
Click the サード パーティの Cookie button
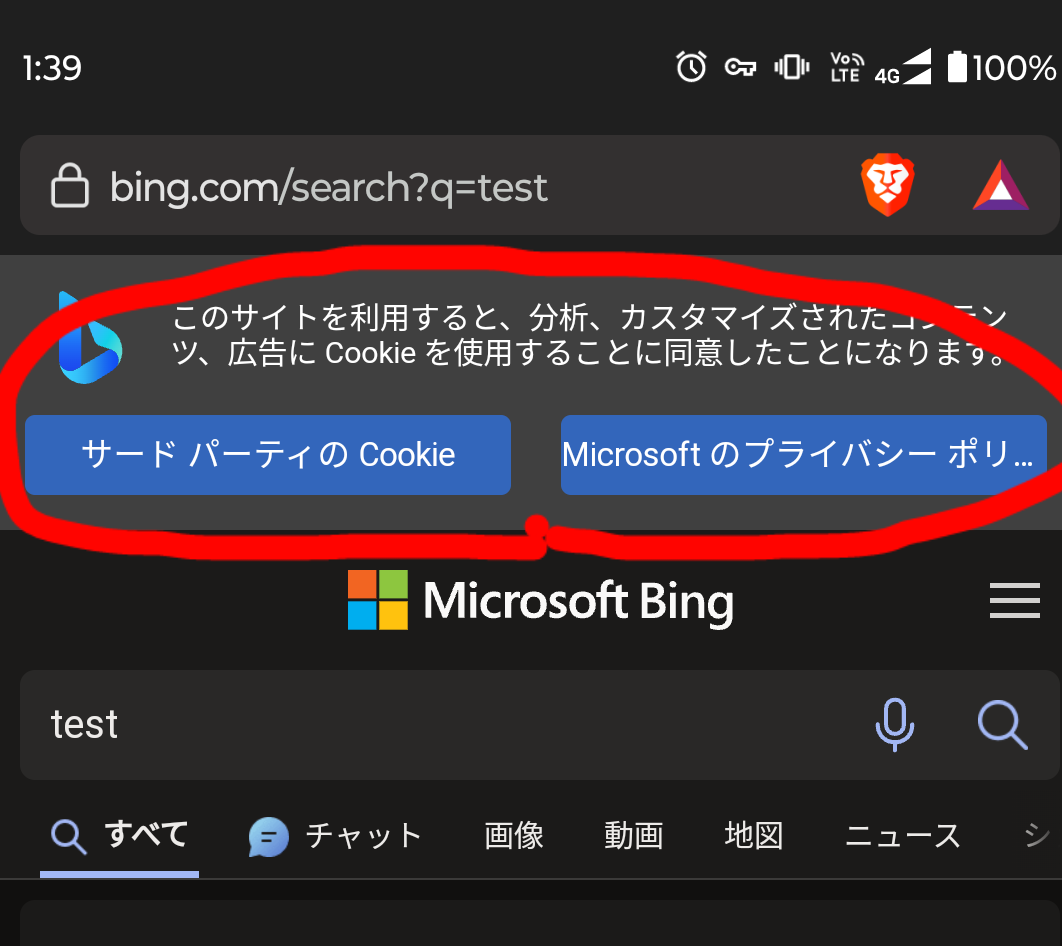pyautogui.click(x=268, y=455)
